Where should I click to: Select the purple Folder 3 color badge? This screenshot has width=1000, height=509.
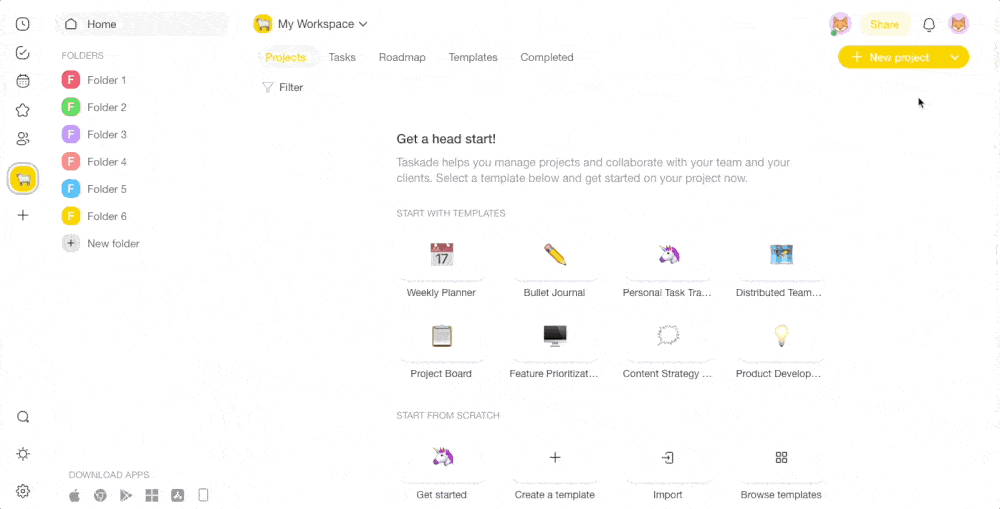(x=71, y=134)
